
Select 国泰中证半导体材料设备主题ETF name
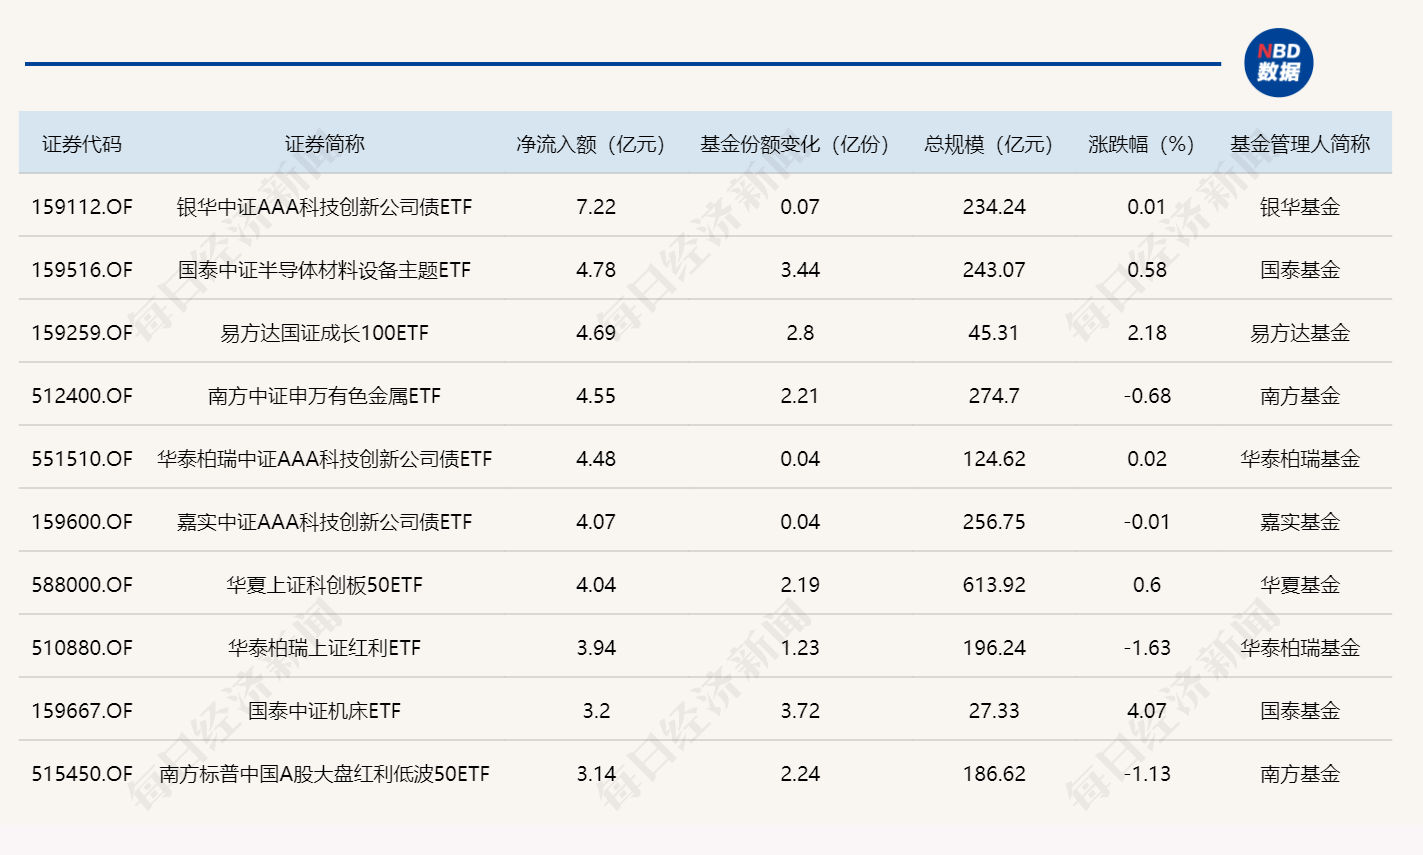tap(325, 270)
